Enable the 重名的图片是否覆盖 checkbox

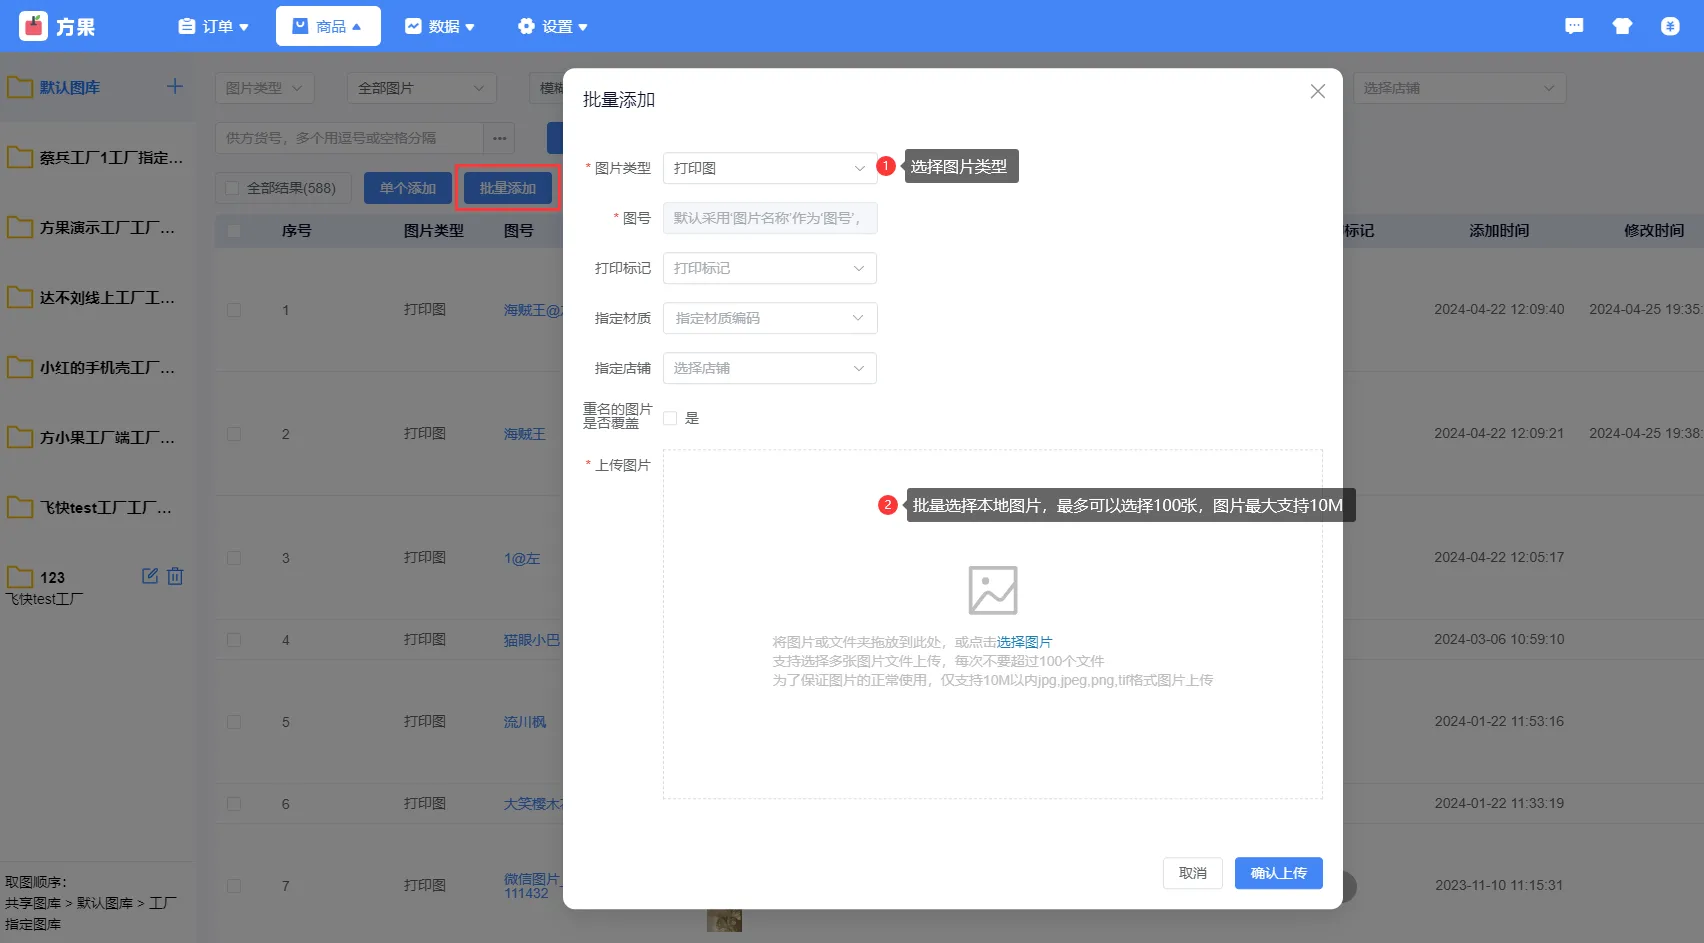click(x=671, y=418)
